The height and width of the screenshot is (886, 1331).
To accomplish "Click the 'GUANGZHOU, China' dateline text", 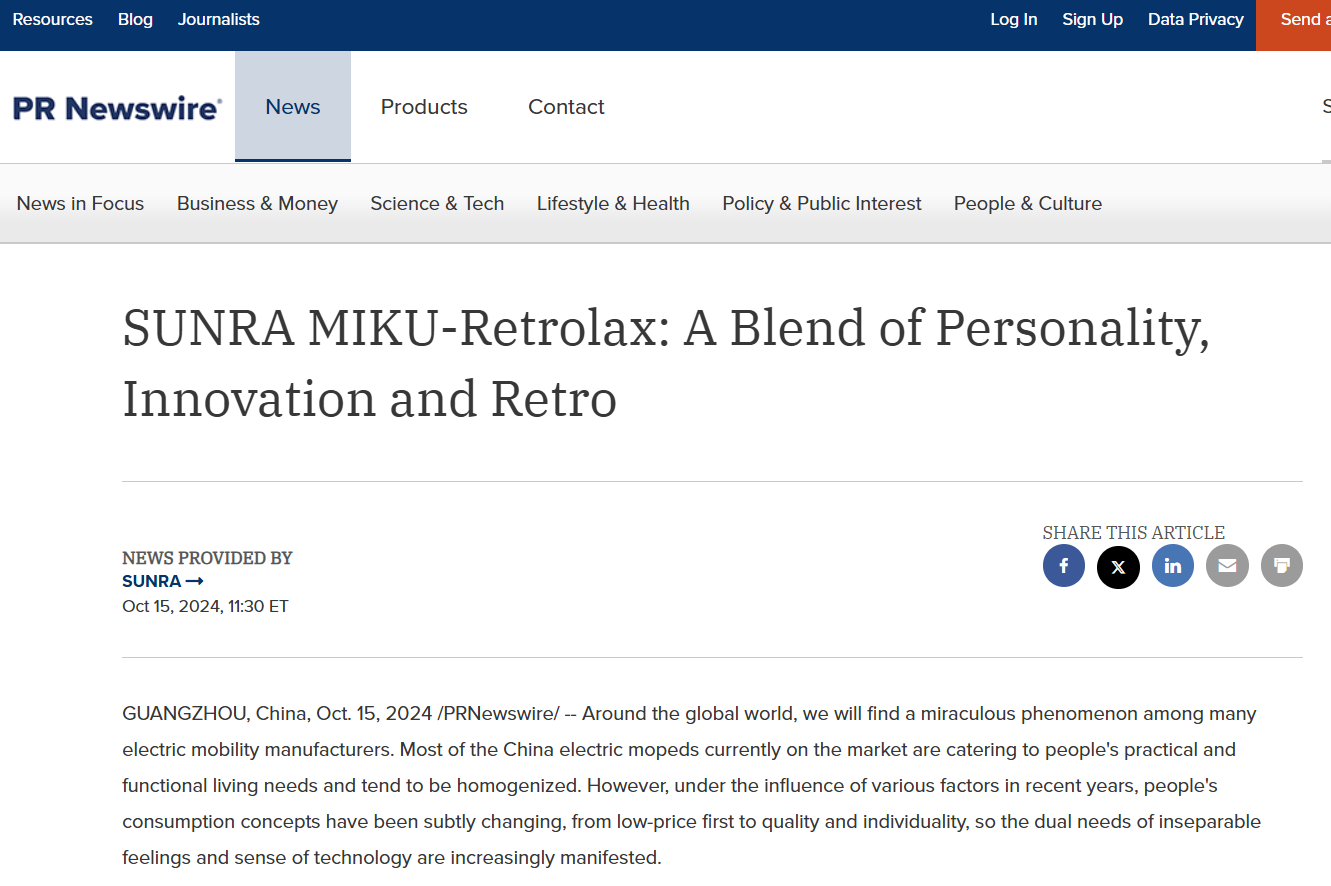I will click(215, 714).
